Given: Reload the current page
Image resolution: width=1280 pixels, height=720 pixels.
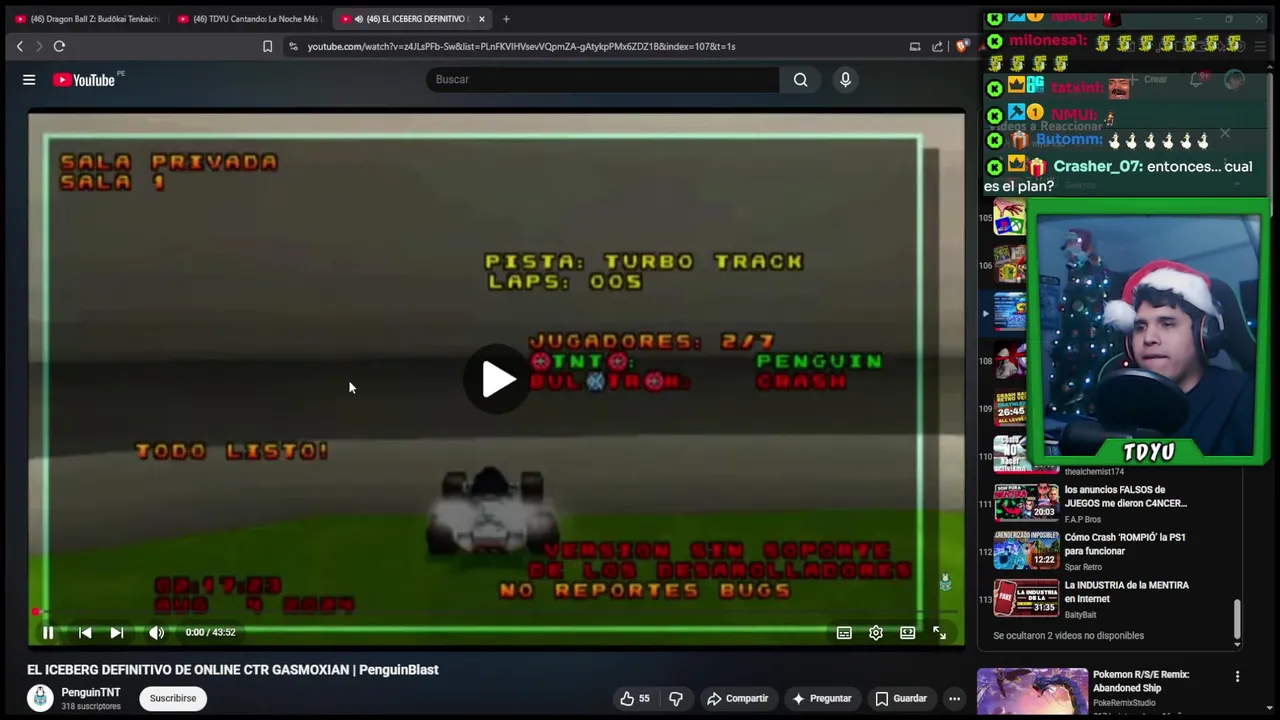Looking at the screenshot, I should pyautogui.click(x=59, y=46).
